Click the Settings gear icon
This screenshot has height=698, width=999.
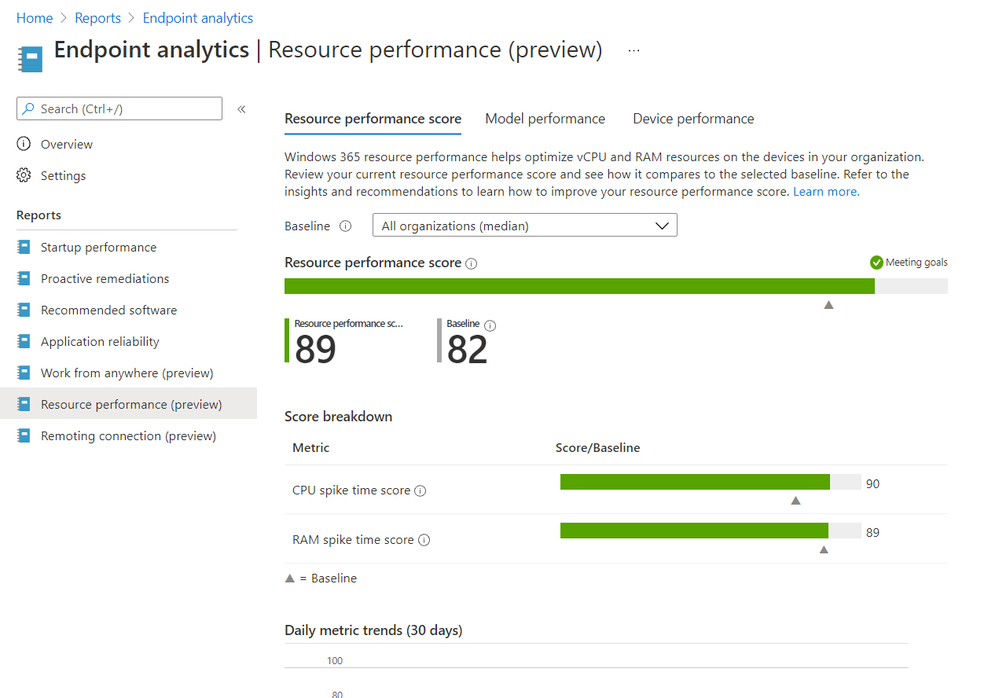24,175
